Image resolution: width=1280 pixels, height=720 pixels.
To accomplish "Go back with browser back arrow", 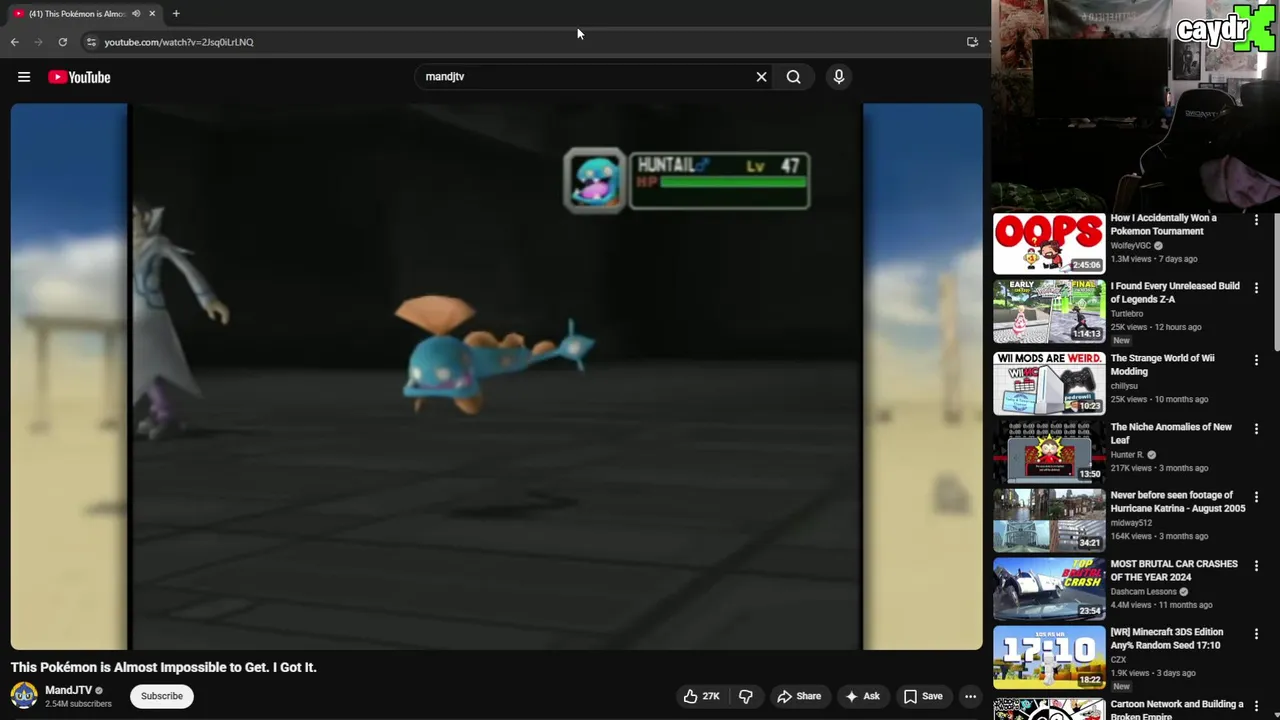I will (14, 42).
